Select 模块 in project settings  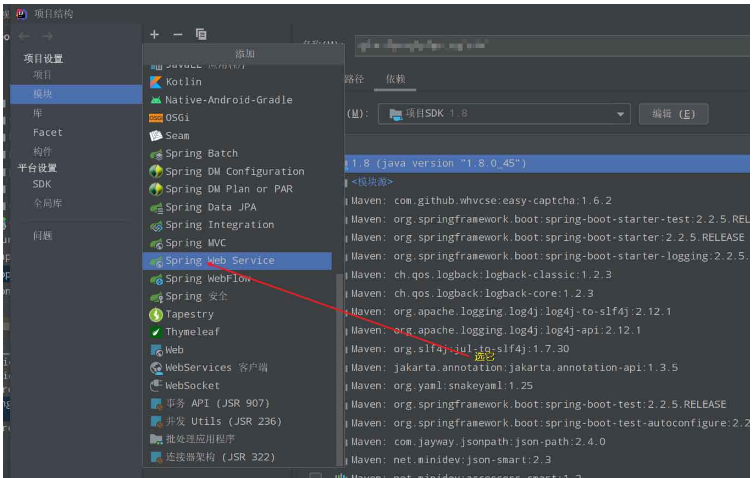point(76,94)
